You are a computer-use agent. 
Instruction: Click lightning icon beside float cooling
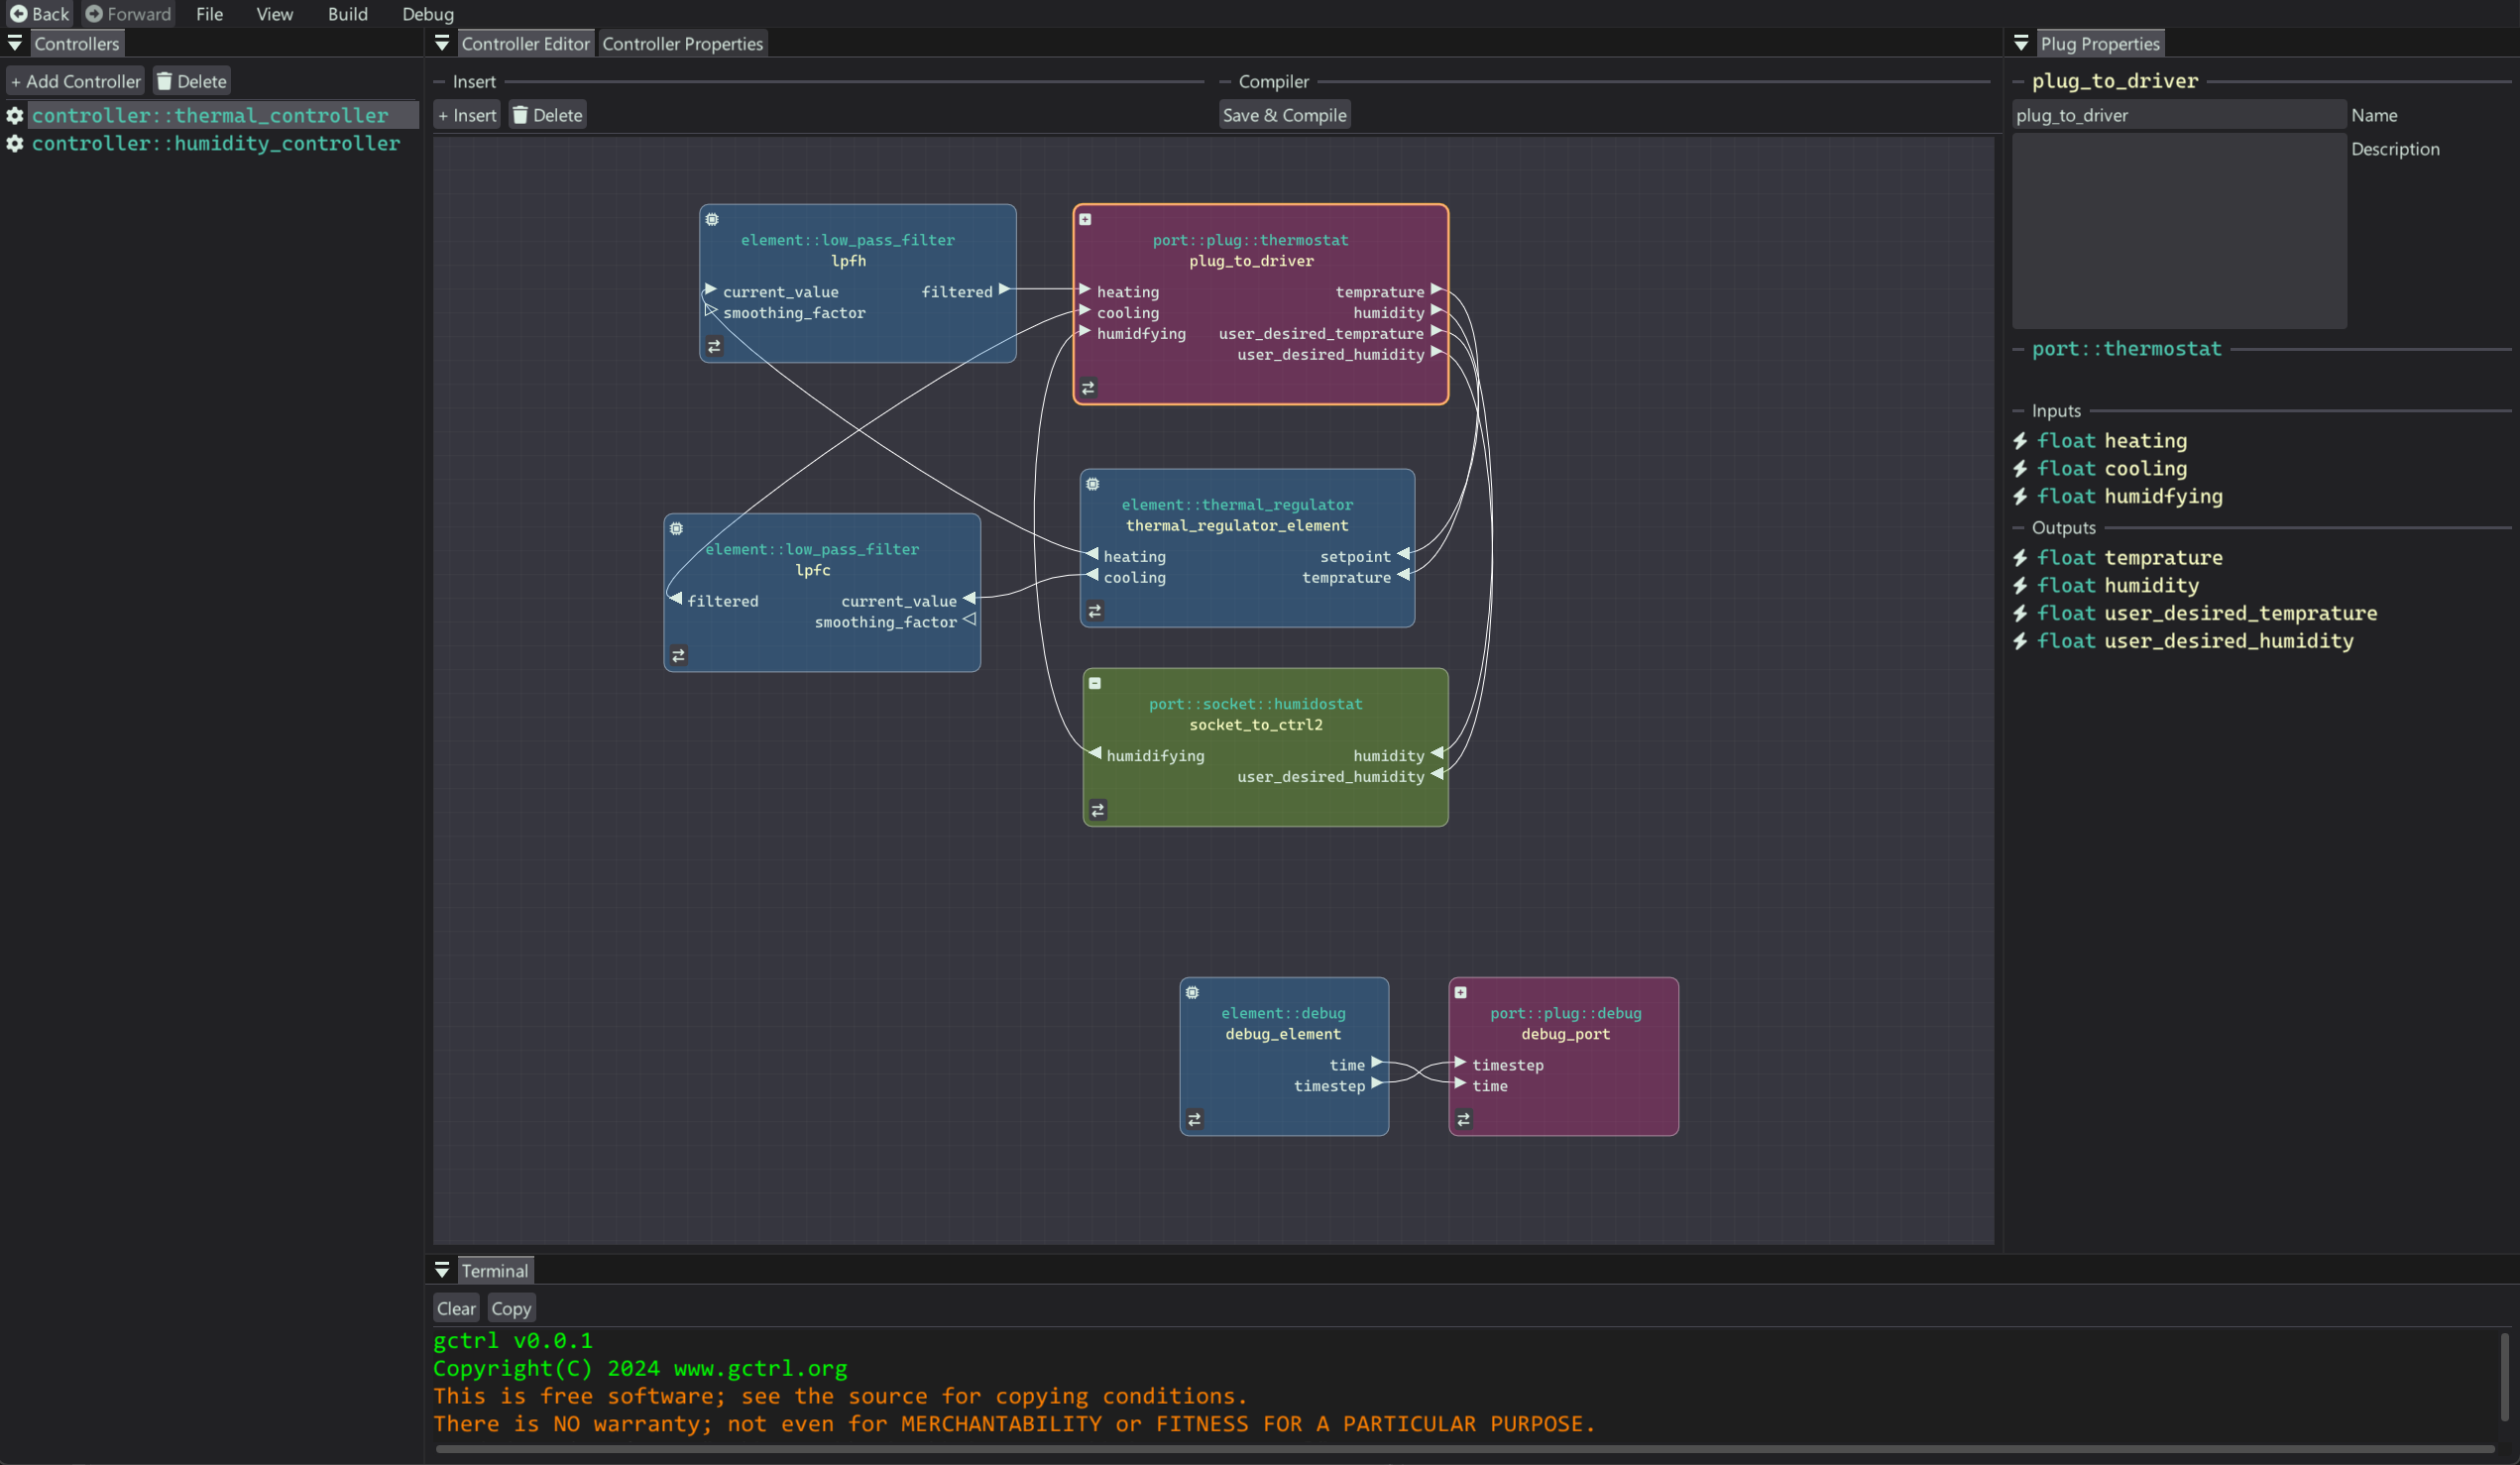click(x=2020, y=469)
